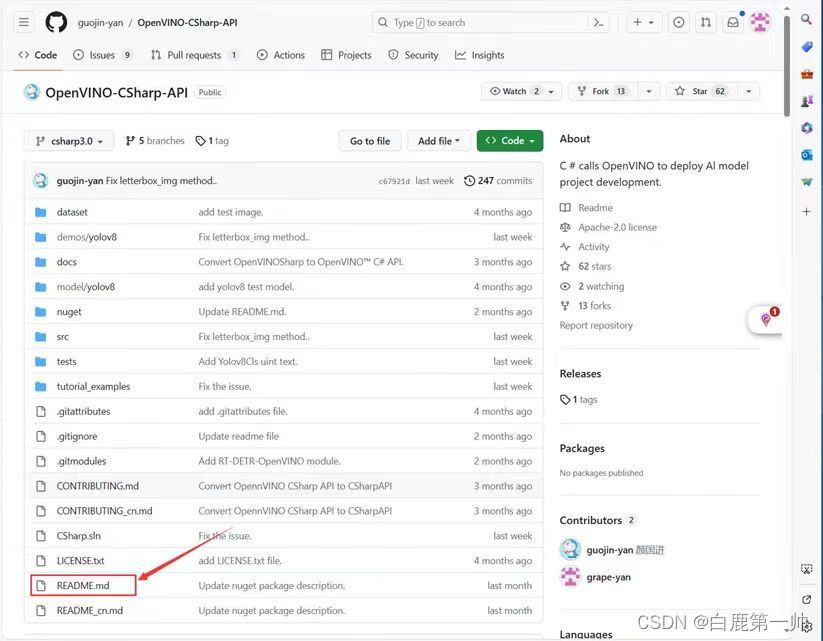Click the Go to file button
823x641 pixels.
pos(370,141)
